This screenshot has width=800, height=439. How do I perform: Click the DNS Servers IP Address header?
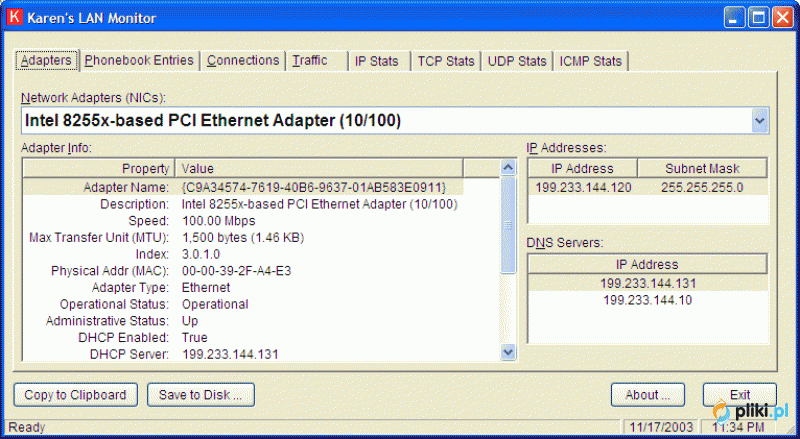[647, 264]
